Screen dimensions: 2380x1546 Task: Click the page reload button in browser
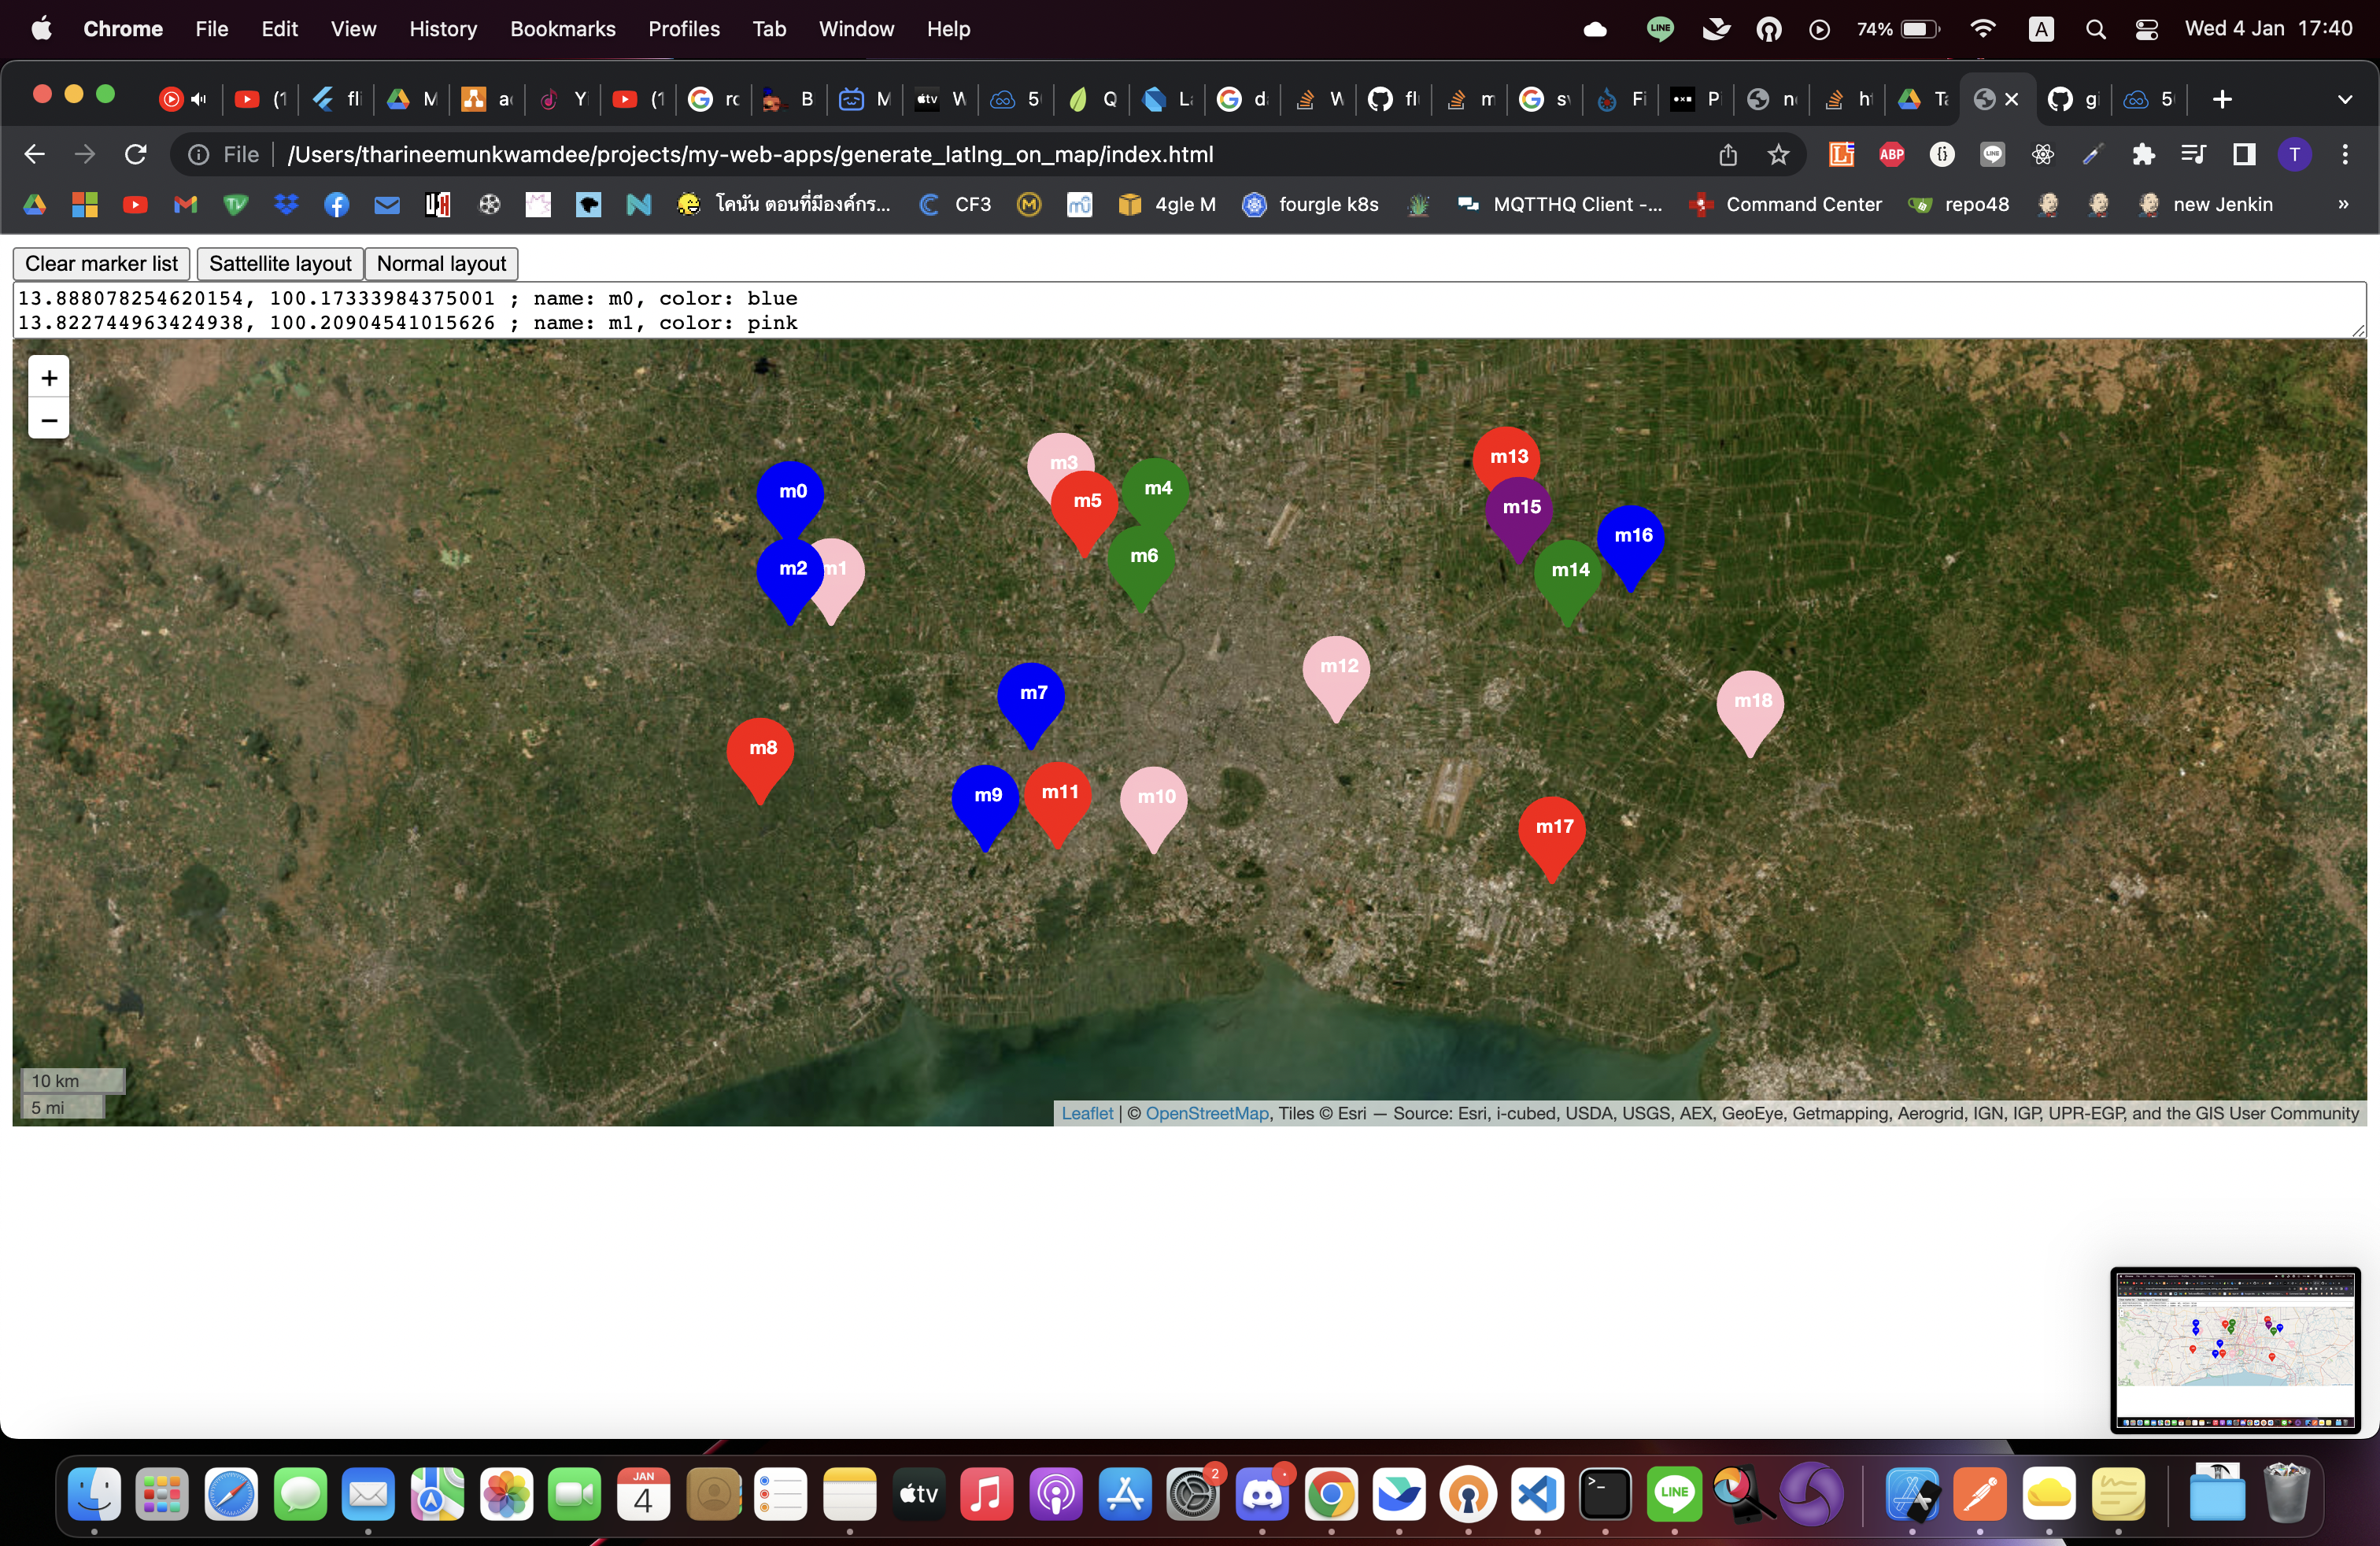(135, 154)
